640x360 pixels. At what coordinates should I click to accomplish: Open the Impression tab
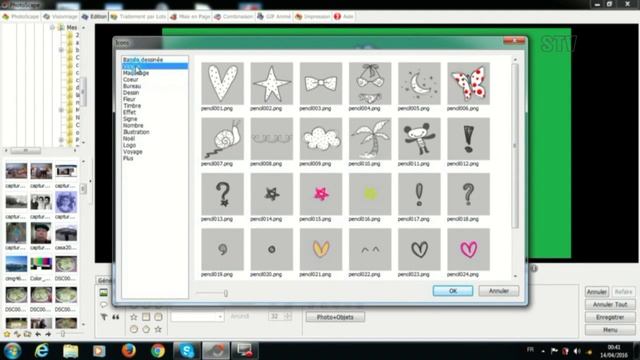coord(312,16)
